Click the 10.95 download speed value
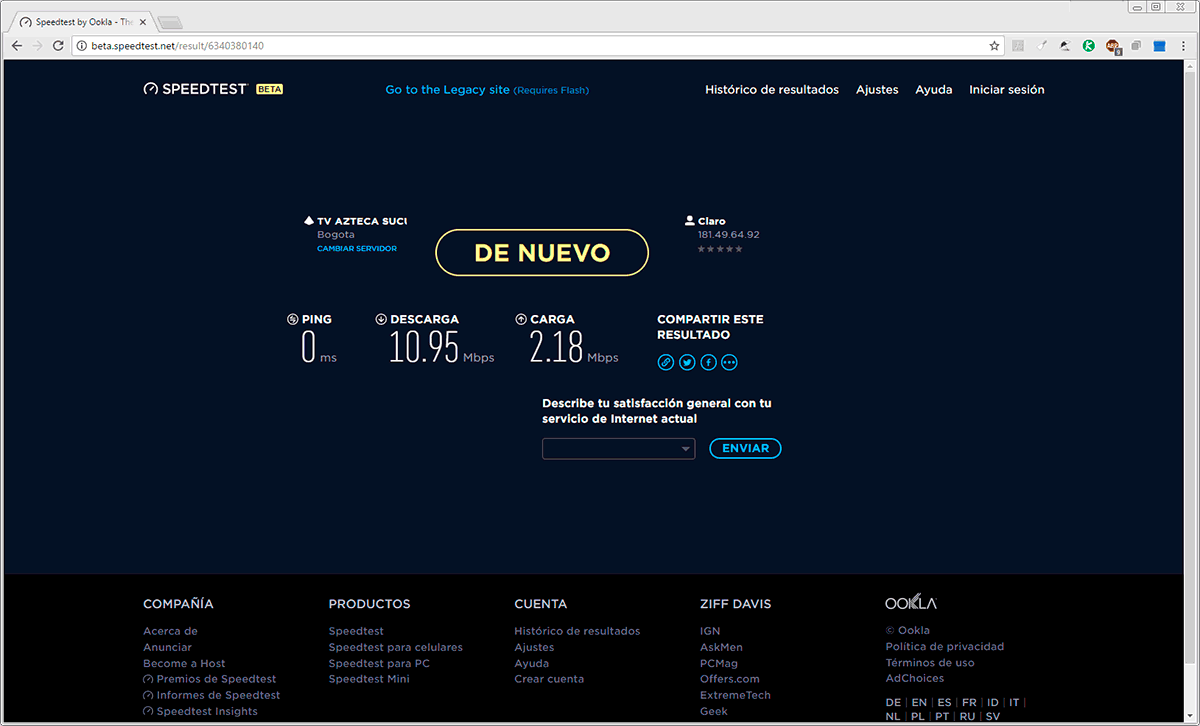The width and height of the screenshot is (1200, 726). point(424,347)
